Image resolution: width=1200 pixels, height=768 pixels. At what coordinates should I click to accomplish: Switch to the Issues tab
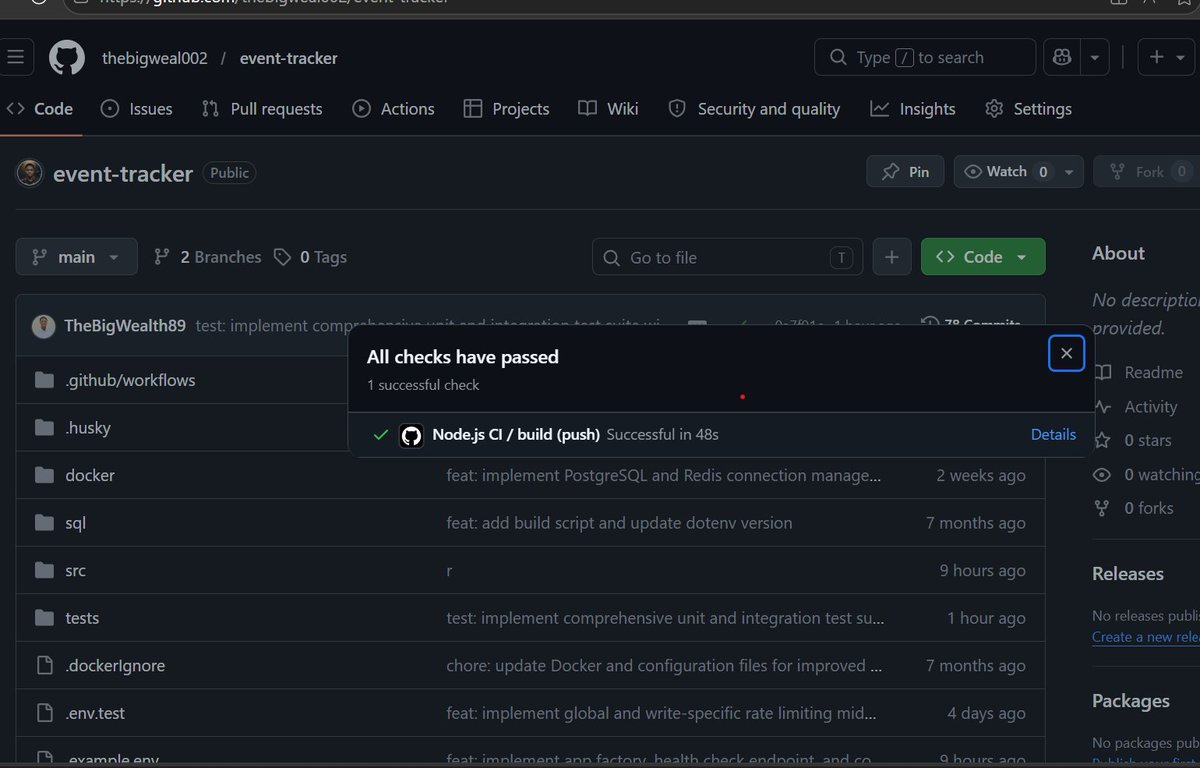point(137,109)
